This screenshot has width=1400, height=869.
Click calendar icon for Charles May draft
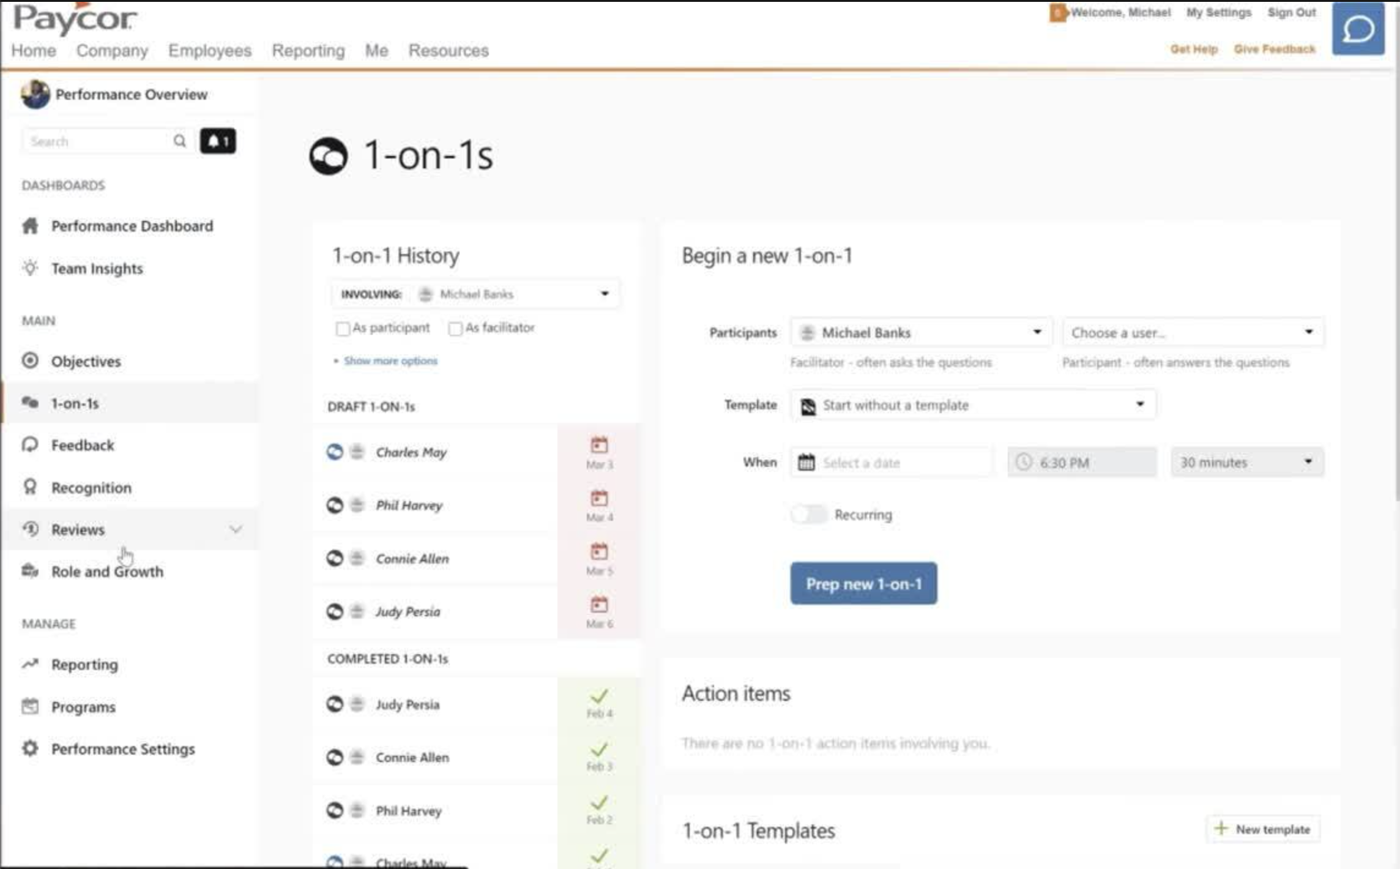coord(599,446)
